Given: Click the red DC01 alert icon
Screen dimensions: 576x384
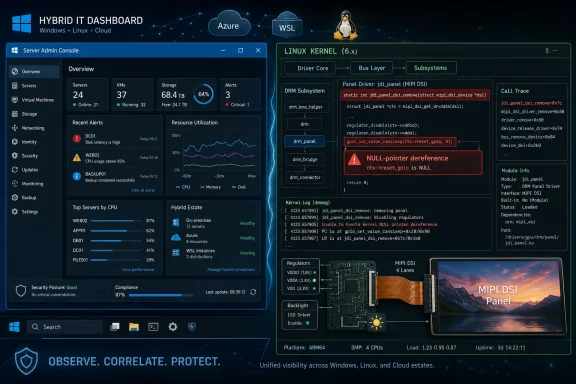Looking at the screenshot, I should (77, 139).
